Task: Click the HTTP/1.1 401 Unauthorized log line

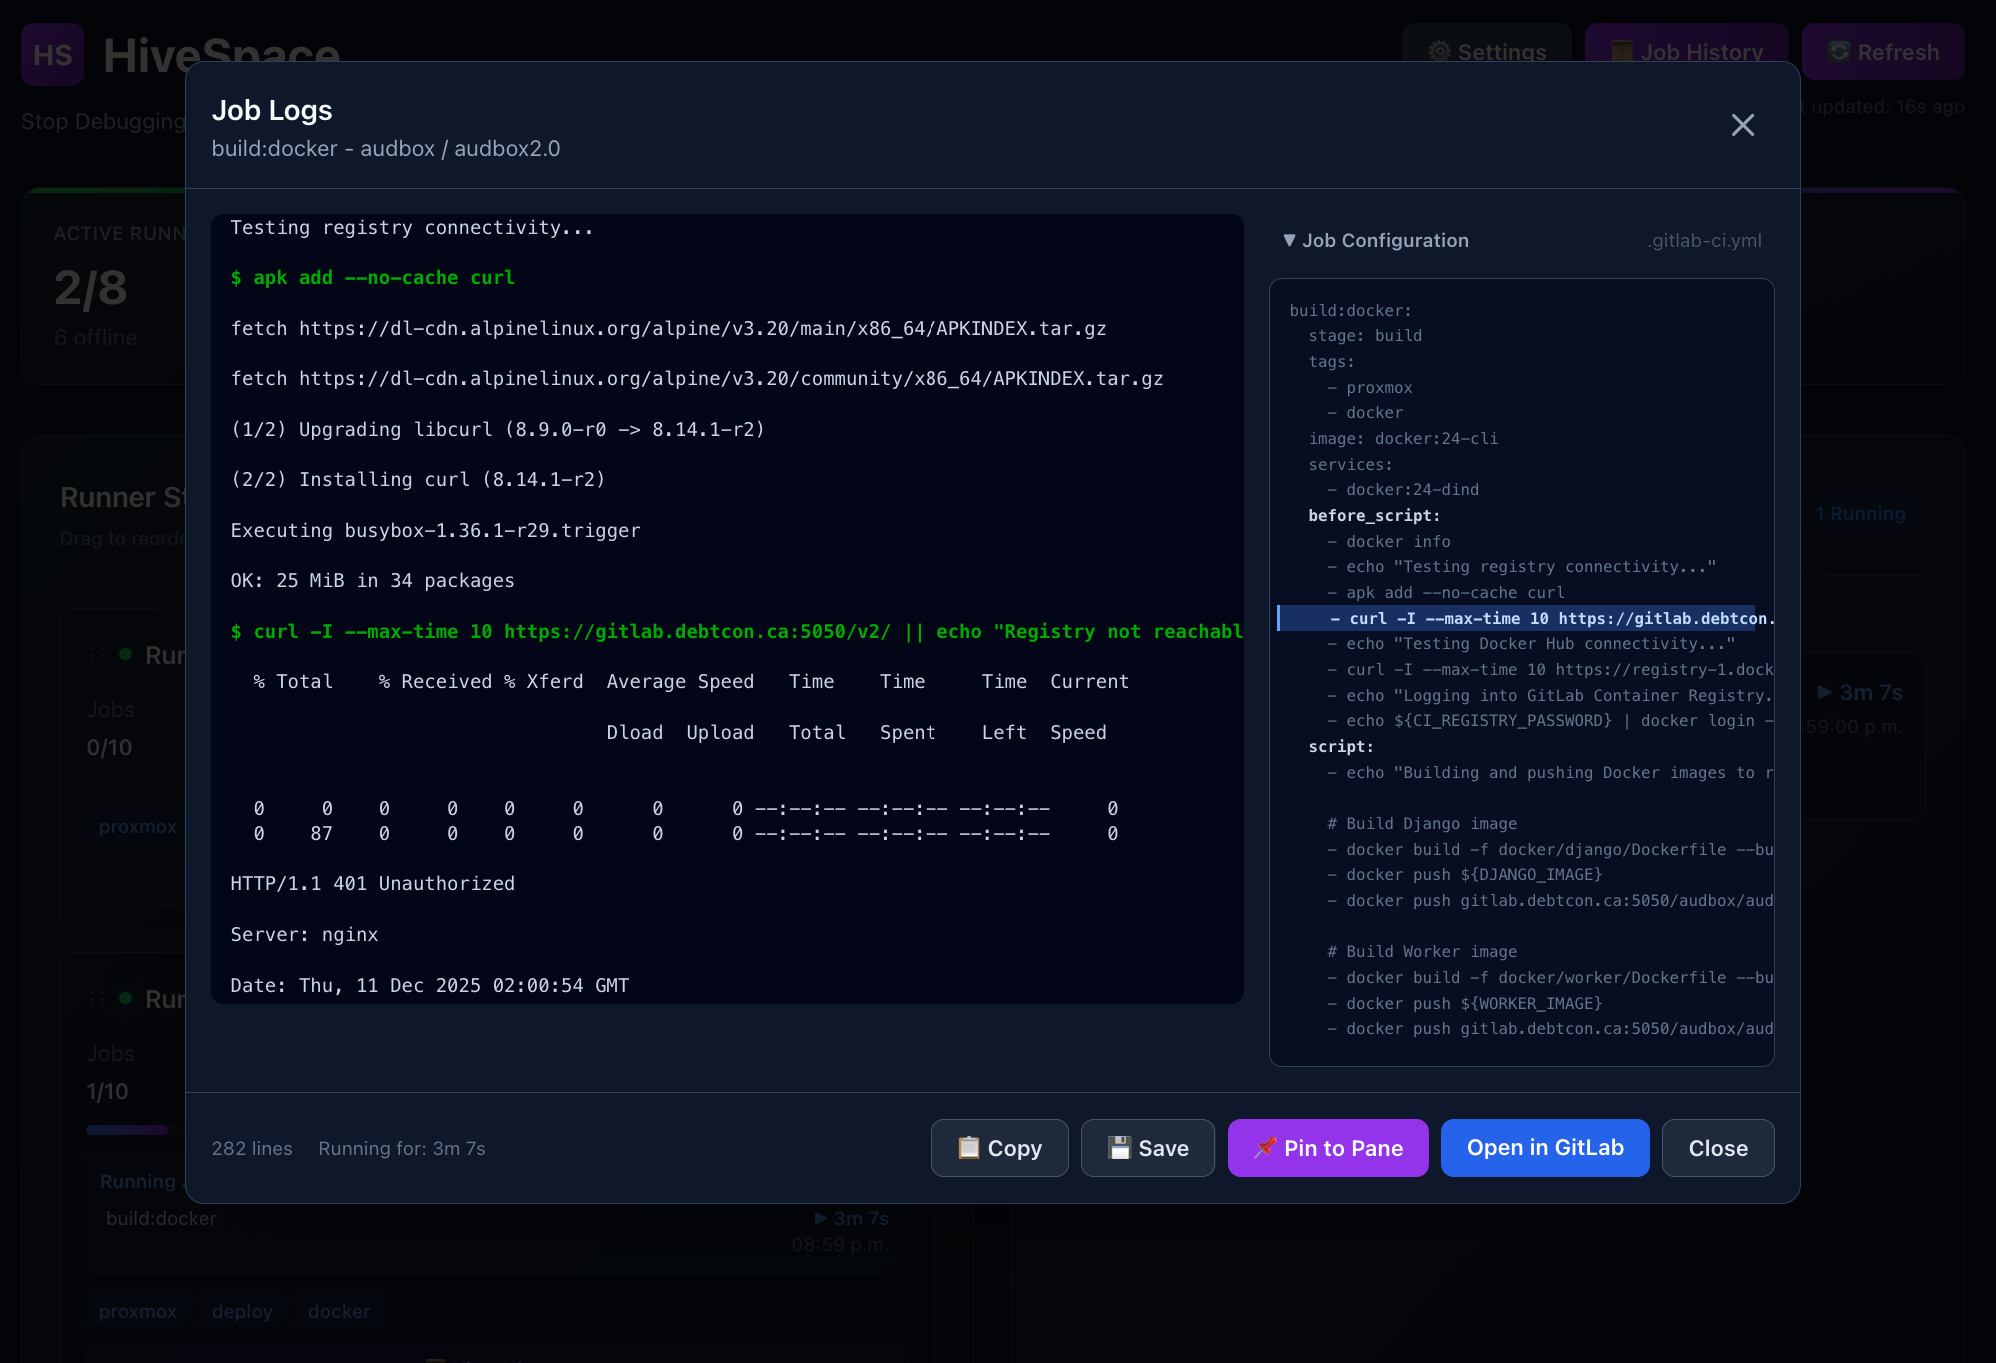Action: 372,883
